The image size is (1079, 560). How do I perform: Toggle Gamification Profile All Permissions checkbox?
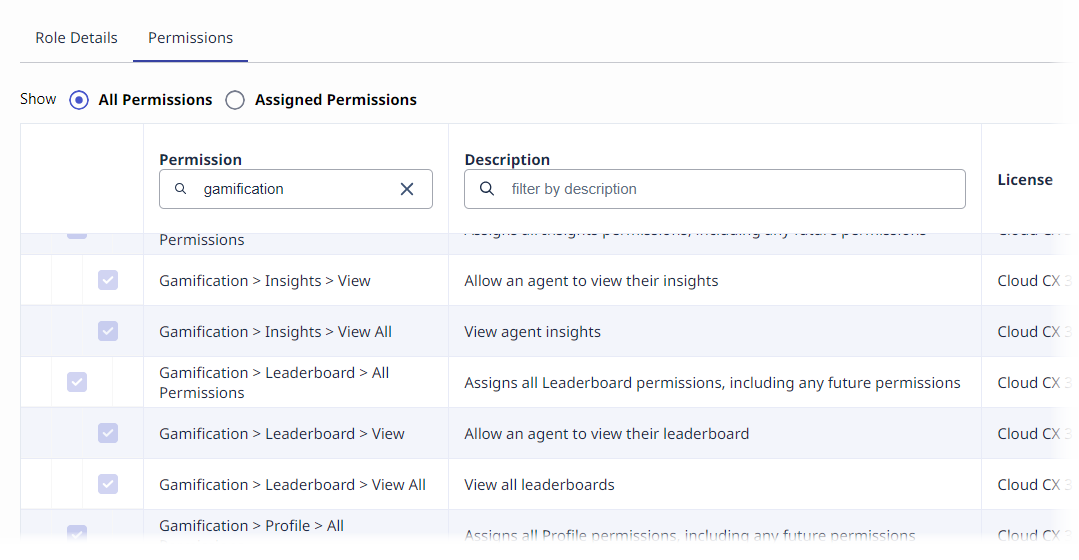77,535
